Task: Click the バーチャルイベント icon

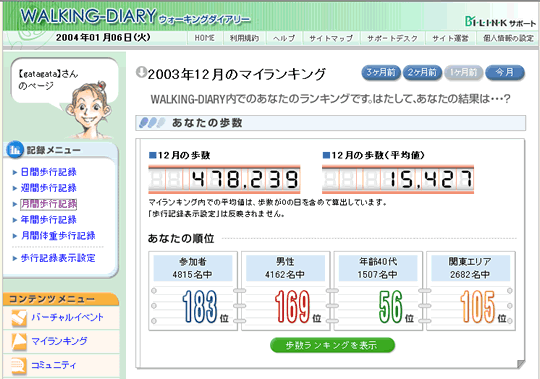Action: point(19,318)
